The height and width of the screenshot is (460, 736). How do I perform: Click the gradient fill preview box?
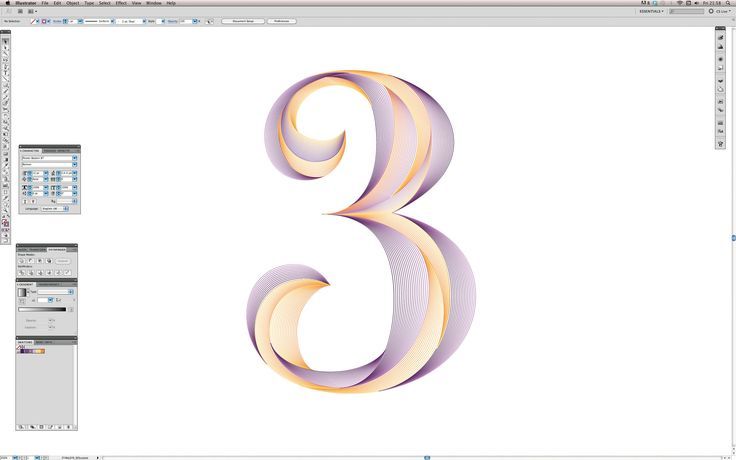tap(22, 292)
